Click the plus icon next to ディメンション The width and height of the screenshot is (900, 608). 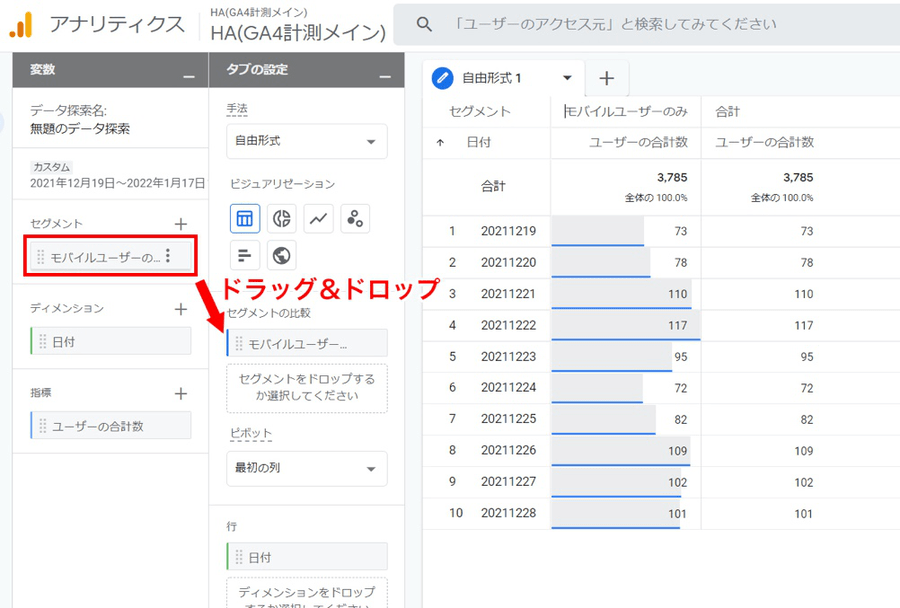pyautogui.click(x=181, y=309)
